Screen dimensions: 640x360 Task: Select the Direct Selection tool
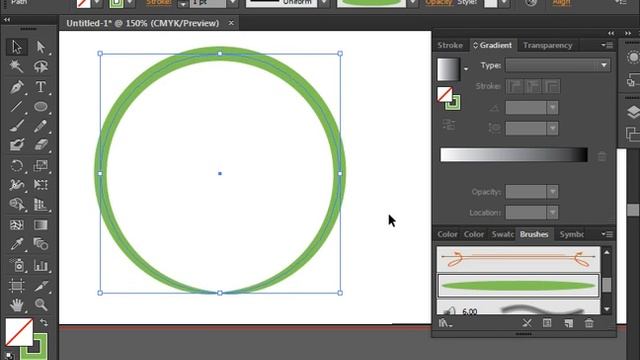40,47
